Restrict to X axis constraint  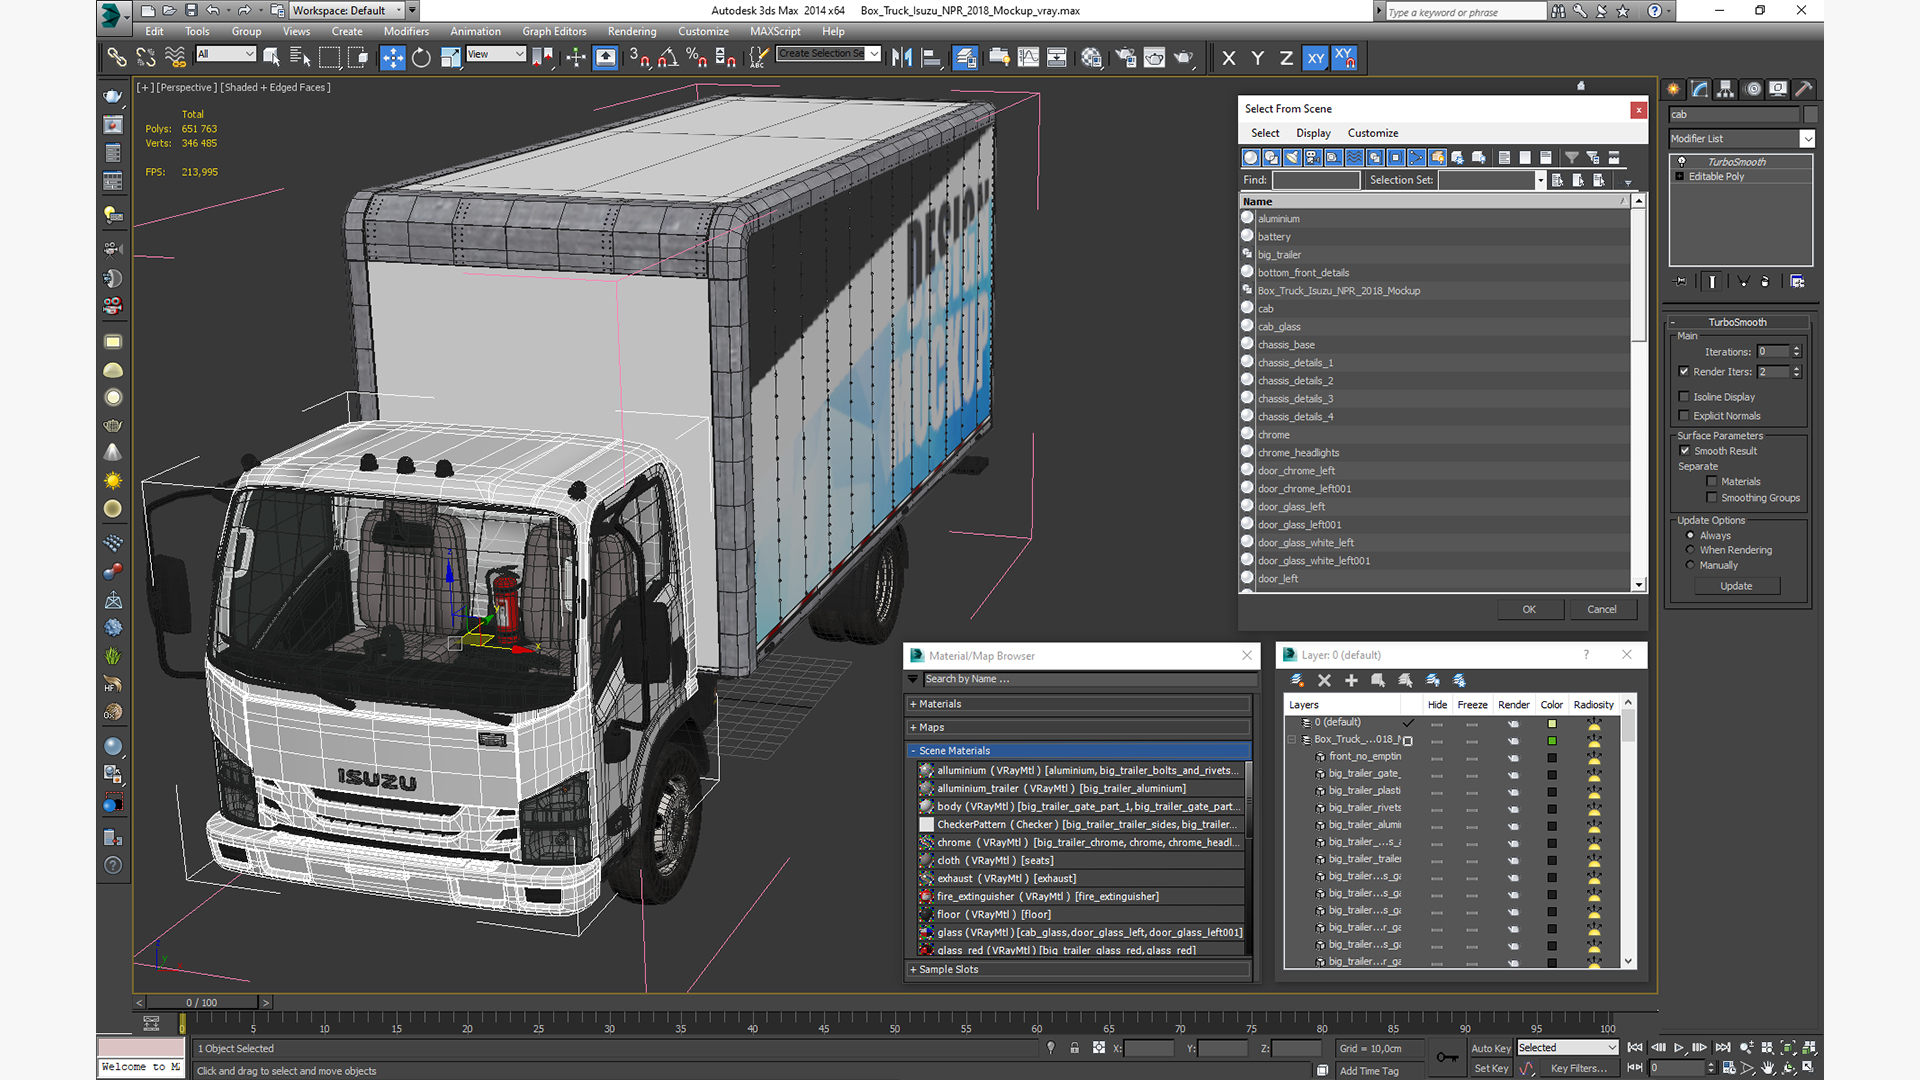tap(1229, 58)
